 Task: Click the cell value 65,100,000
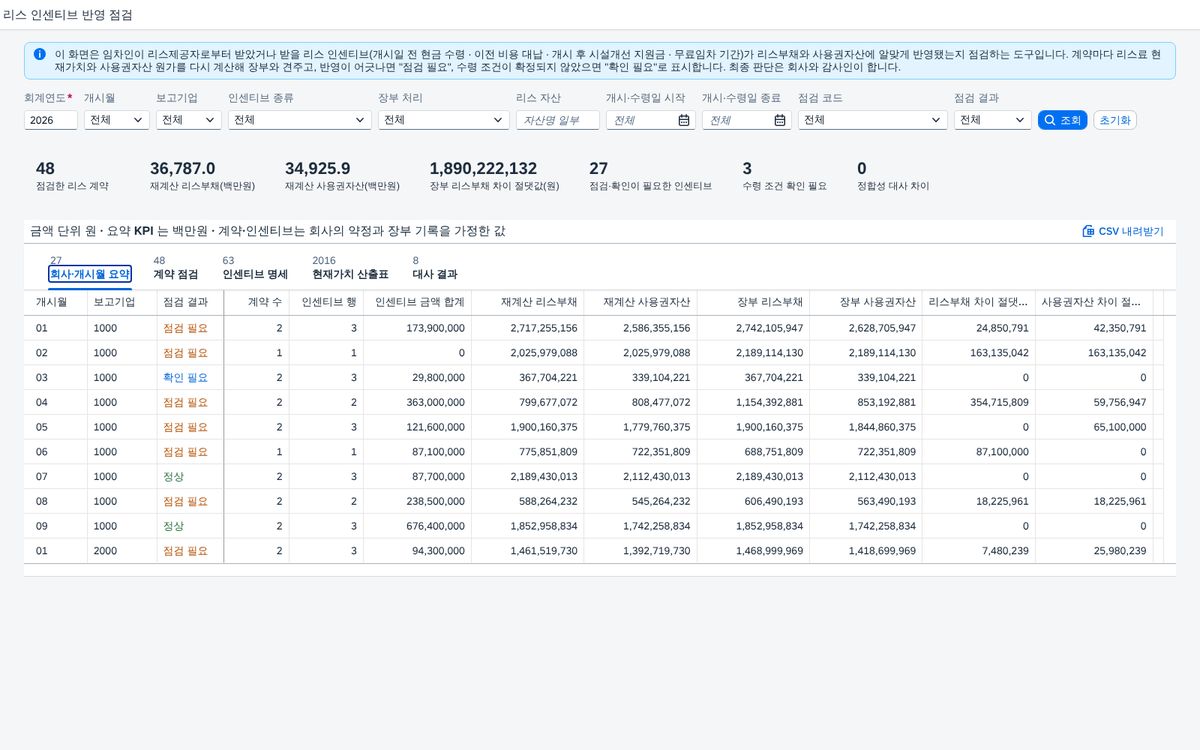(1118, 427)
